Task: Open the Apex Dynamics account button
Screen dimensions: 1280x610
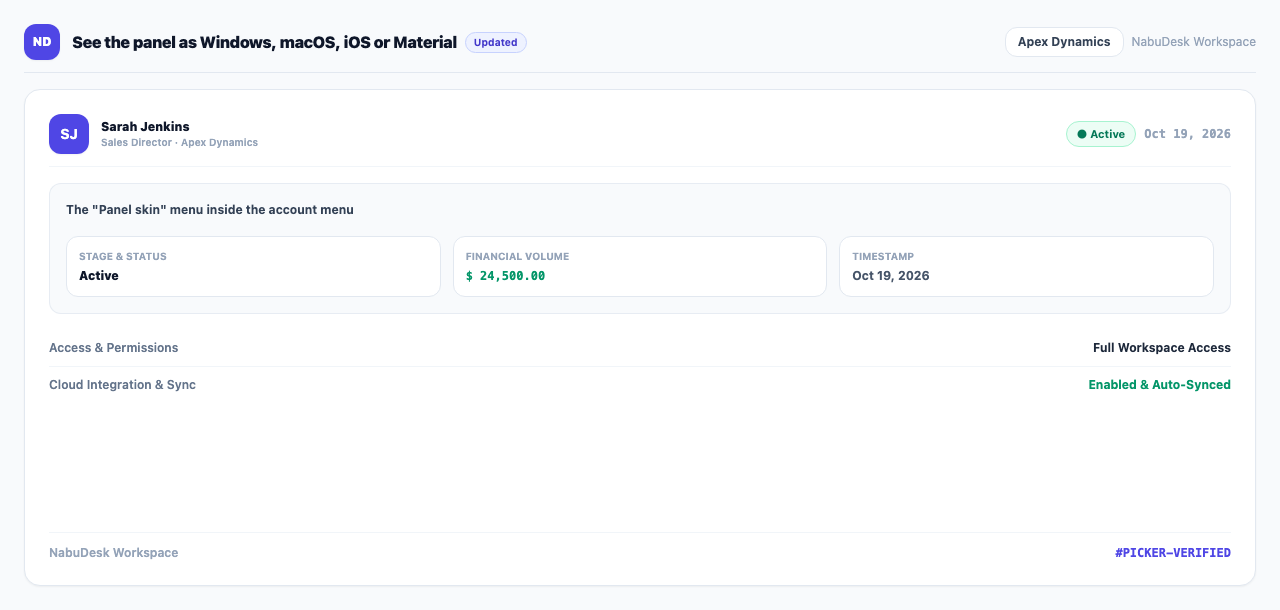Action: pos(1064,42)
